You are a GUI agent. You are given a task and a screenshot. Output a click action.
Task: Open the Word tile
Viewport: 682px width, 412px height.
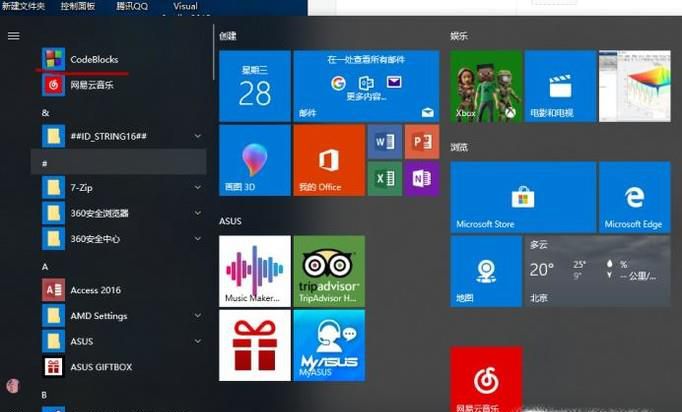[384, 142]
